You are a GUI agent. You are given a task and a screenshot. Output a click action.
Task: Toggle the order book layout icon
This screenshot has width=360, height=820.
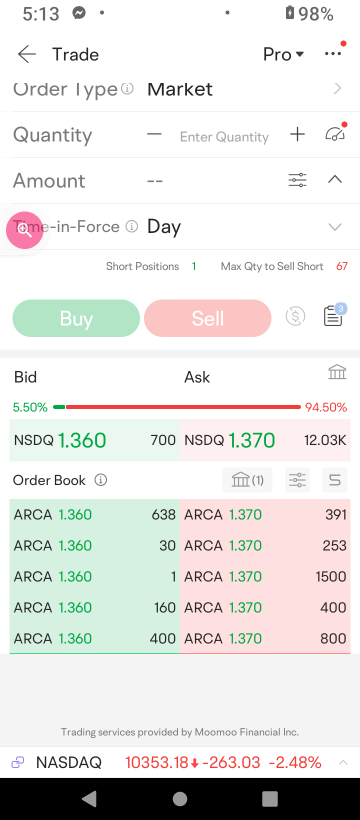pyautogui.click(x=334, y=480)
